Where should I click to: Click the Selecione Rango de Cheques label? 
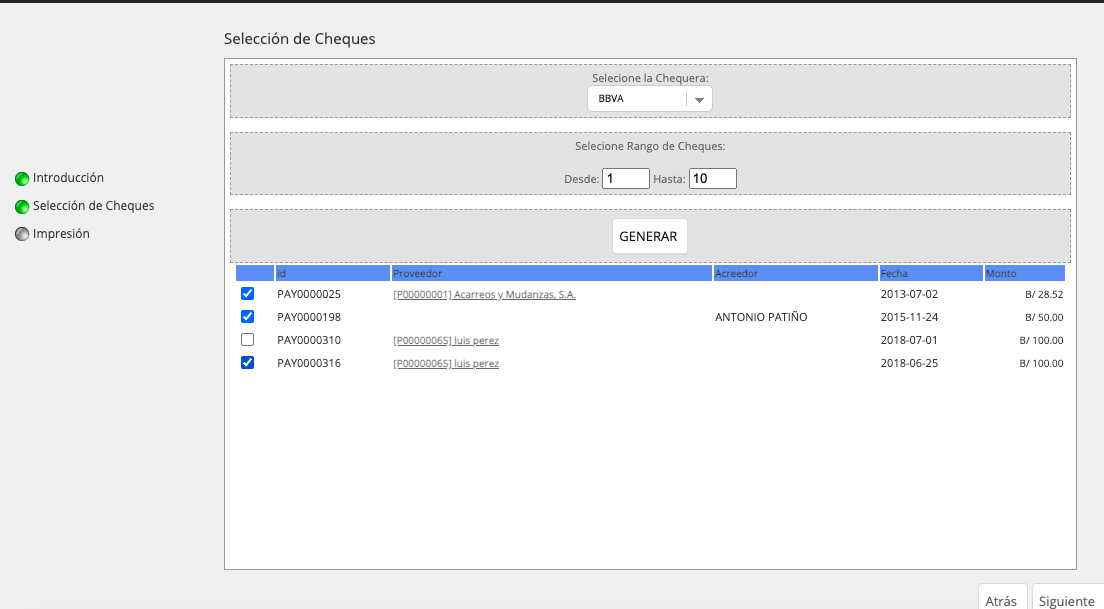[650, 146]
